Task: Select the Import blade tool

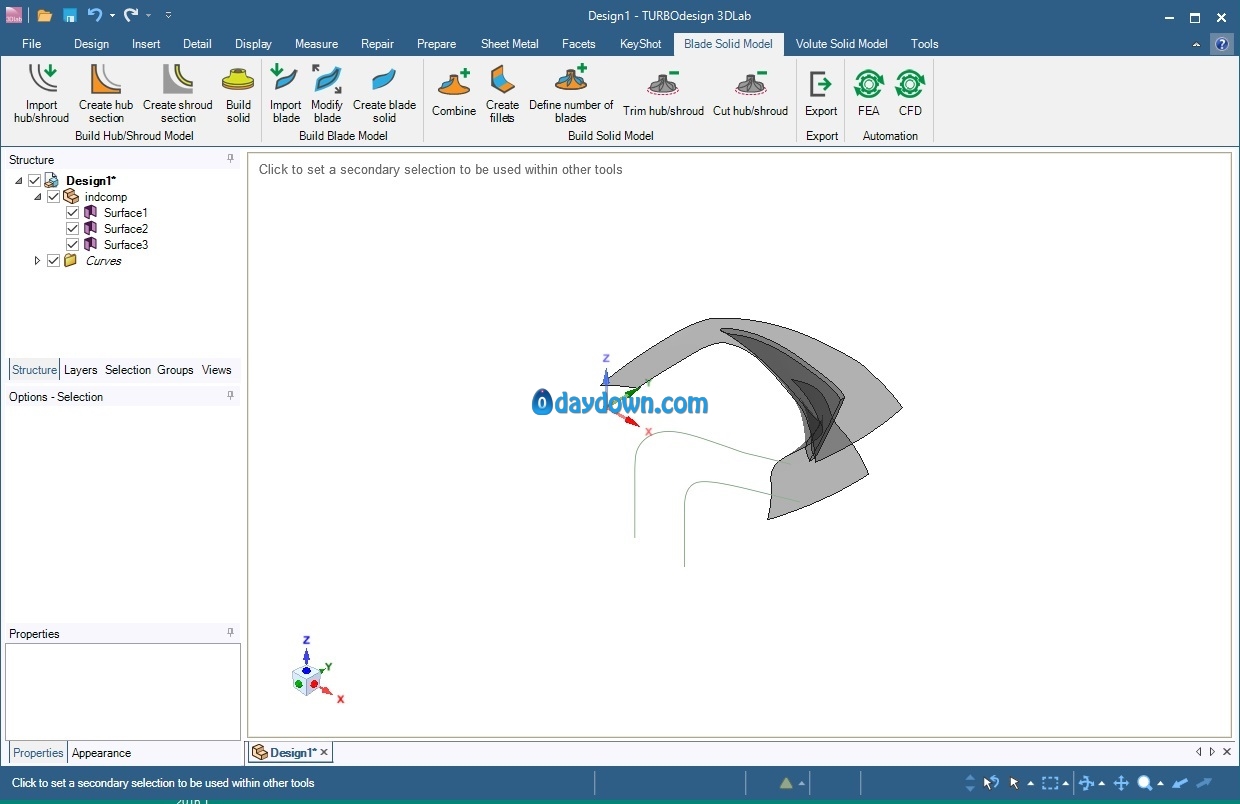Action: pyautogui.click(x=285, y=80)
